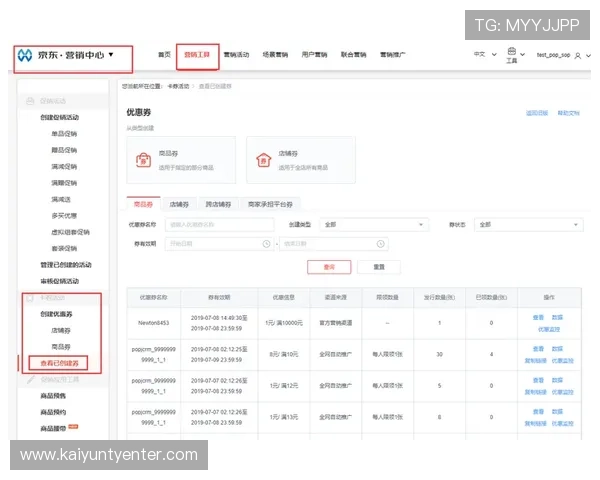Select 店铺券 under 创建优惠券 in sidebar
The height and width of the screenshot is (480, 600).
[61, 331]
